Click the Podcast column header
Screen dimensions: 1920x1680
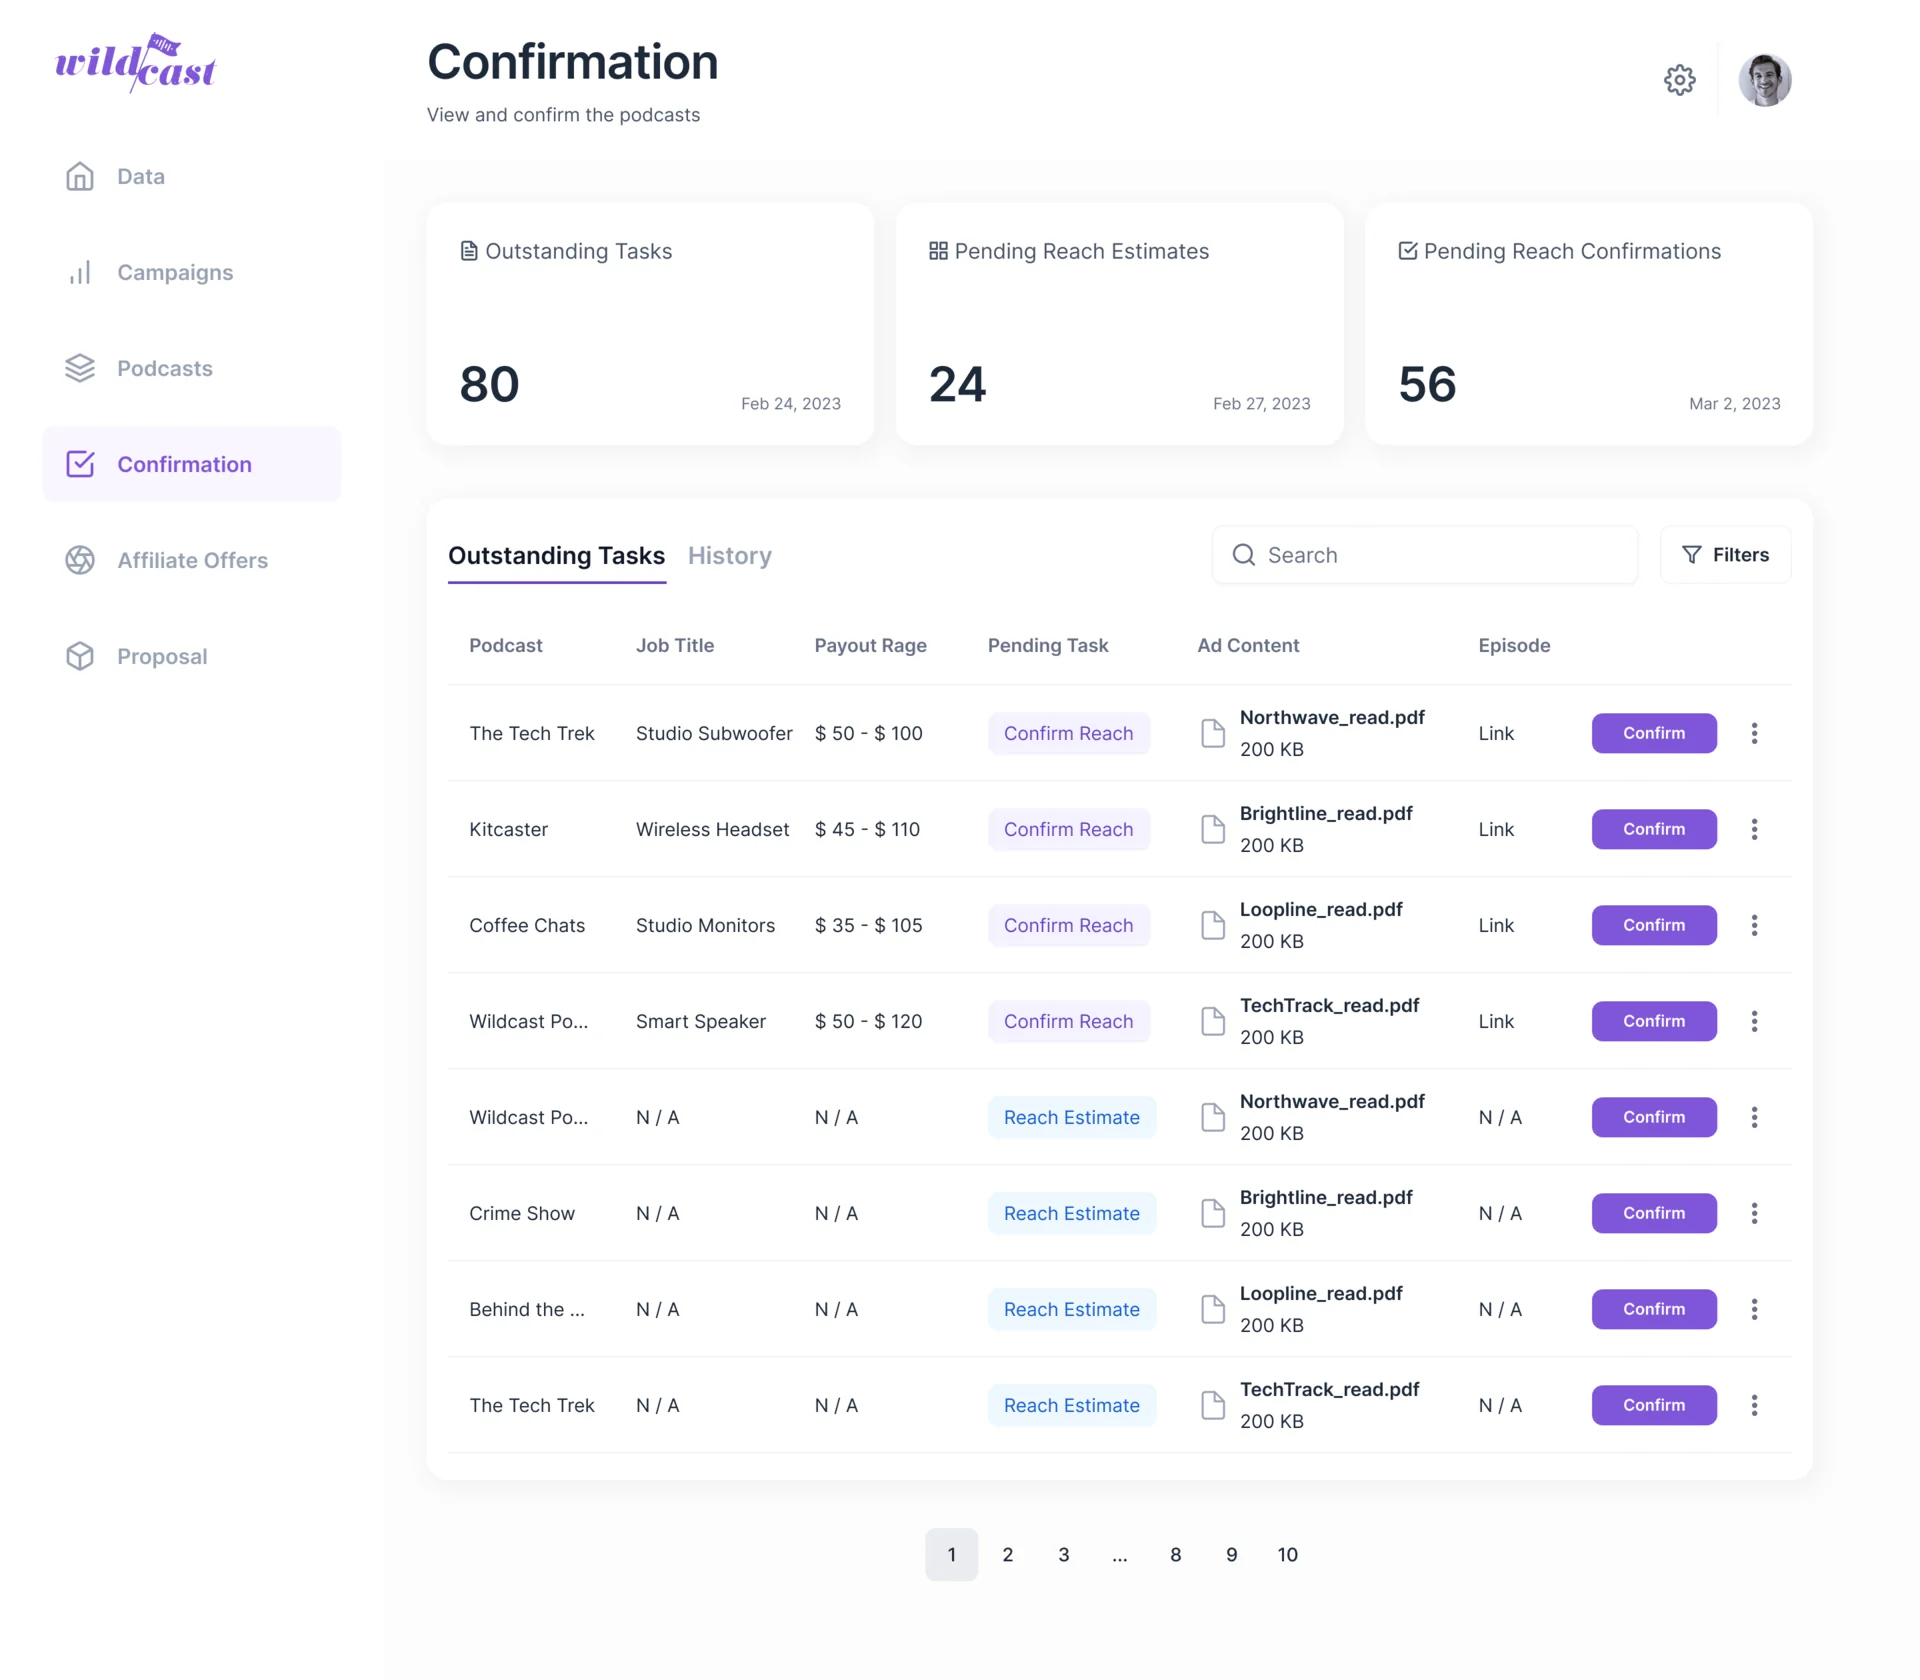tap(505, 645)
